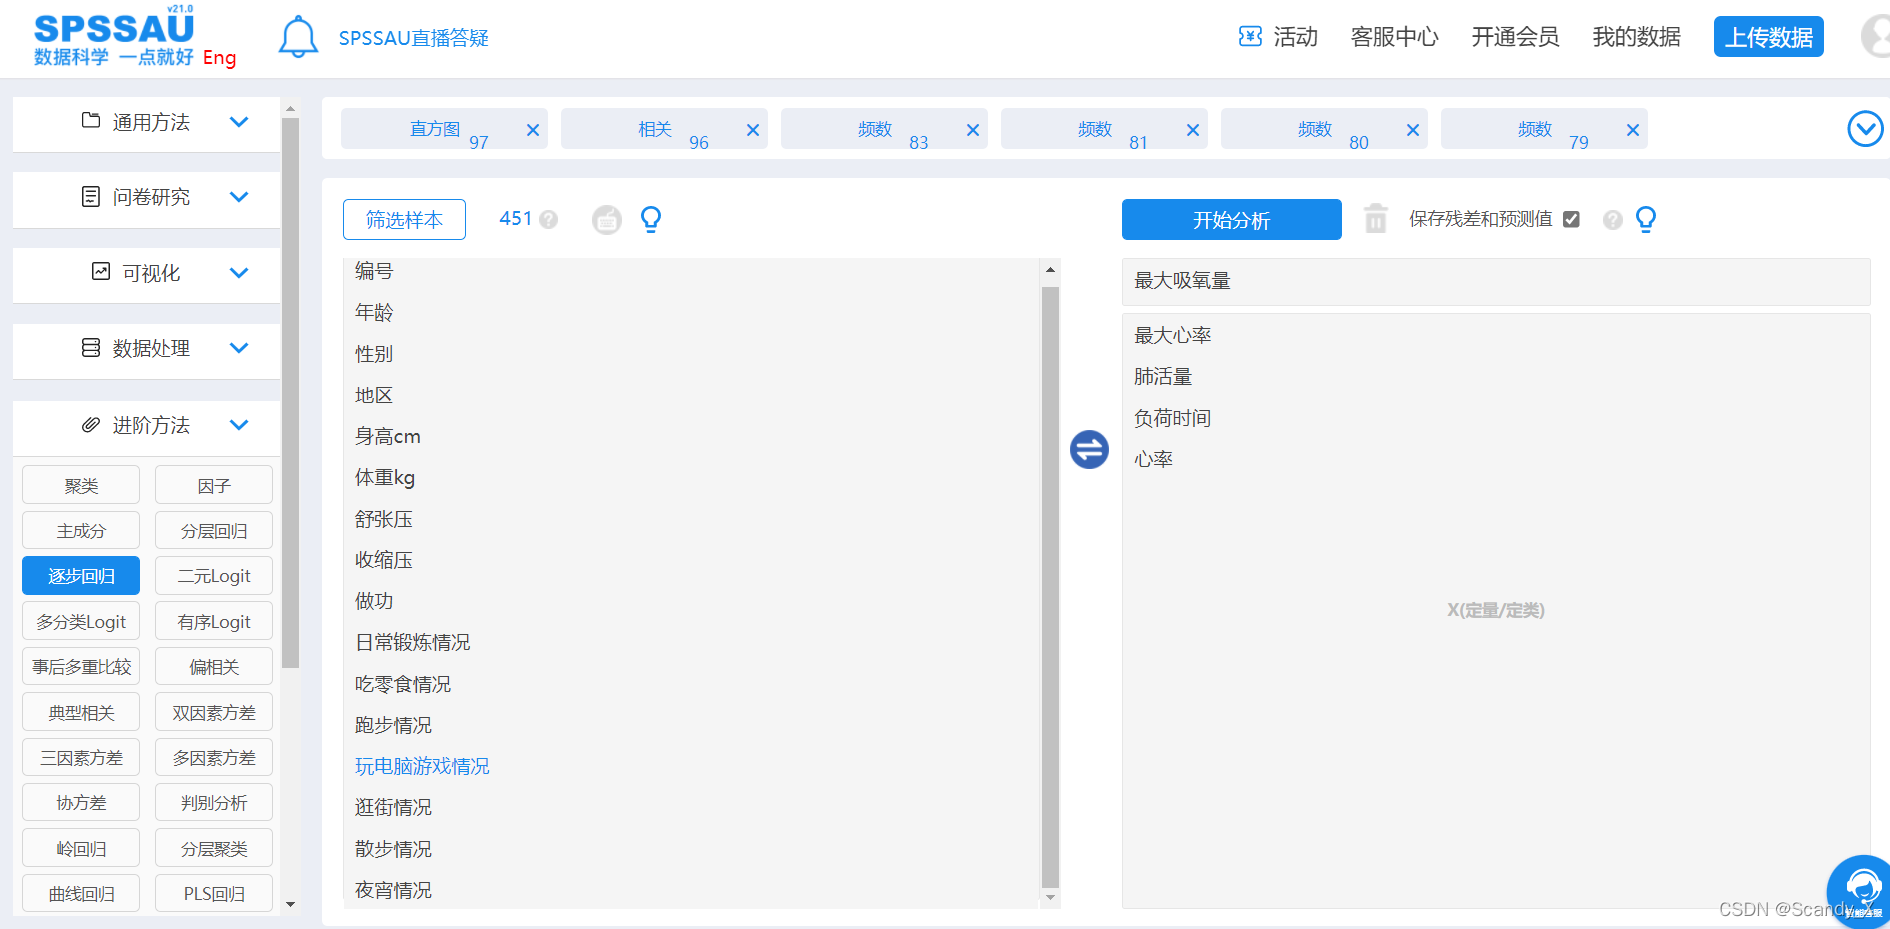Image resolution: width=1890 pixels, height=929 pixels.
Task: Select the 聚类 method button
Action: pos(81,485)
